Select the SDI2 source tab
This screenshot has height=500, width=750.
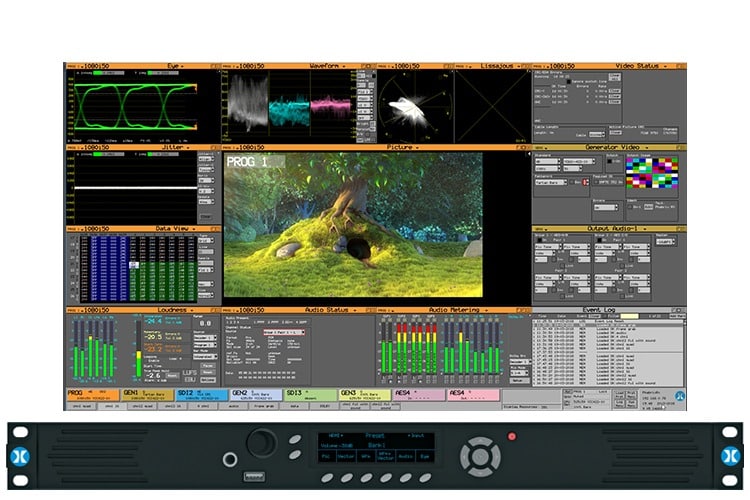click(x=202, y=395)
